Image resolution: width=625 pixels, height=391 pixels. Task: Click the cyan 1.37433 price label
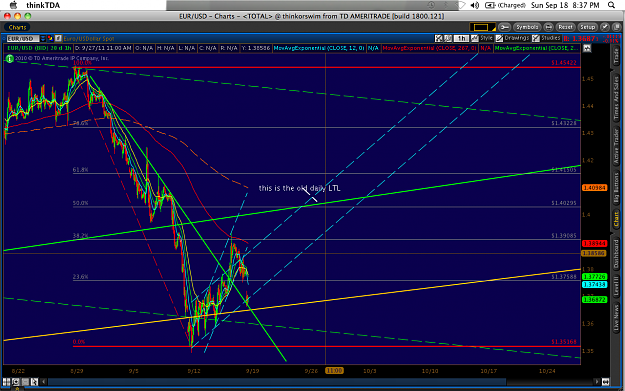594,285
